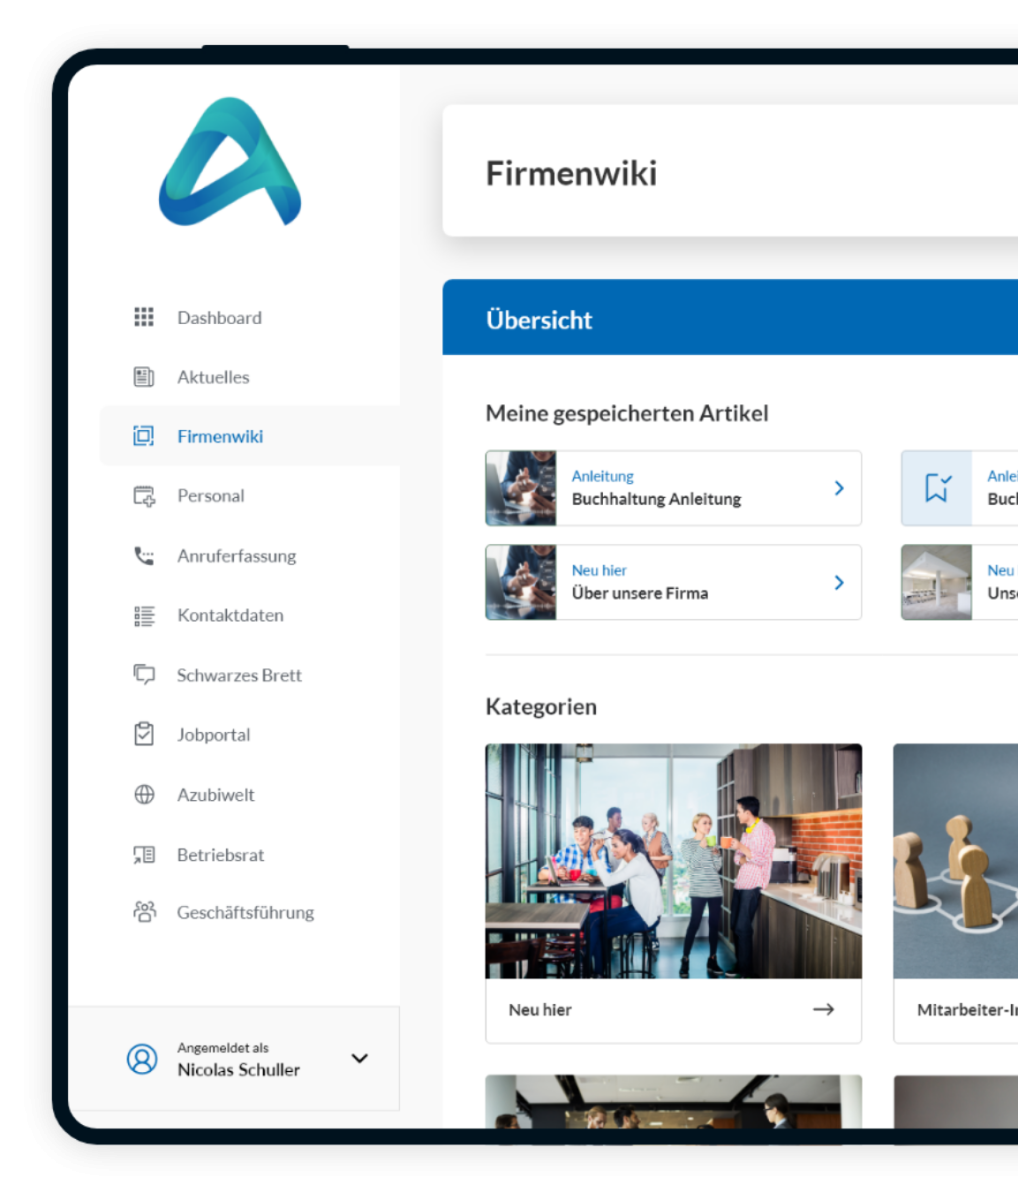Image resolution: width=1018 pixels, height=1200 pixels.
Task: Click the Dashboard grid icon
Action: coord(144,317)
